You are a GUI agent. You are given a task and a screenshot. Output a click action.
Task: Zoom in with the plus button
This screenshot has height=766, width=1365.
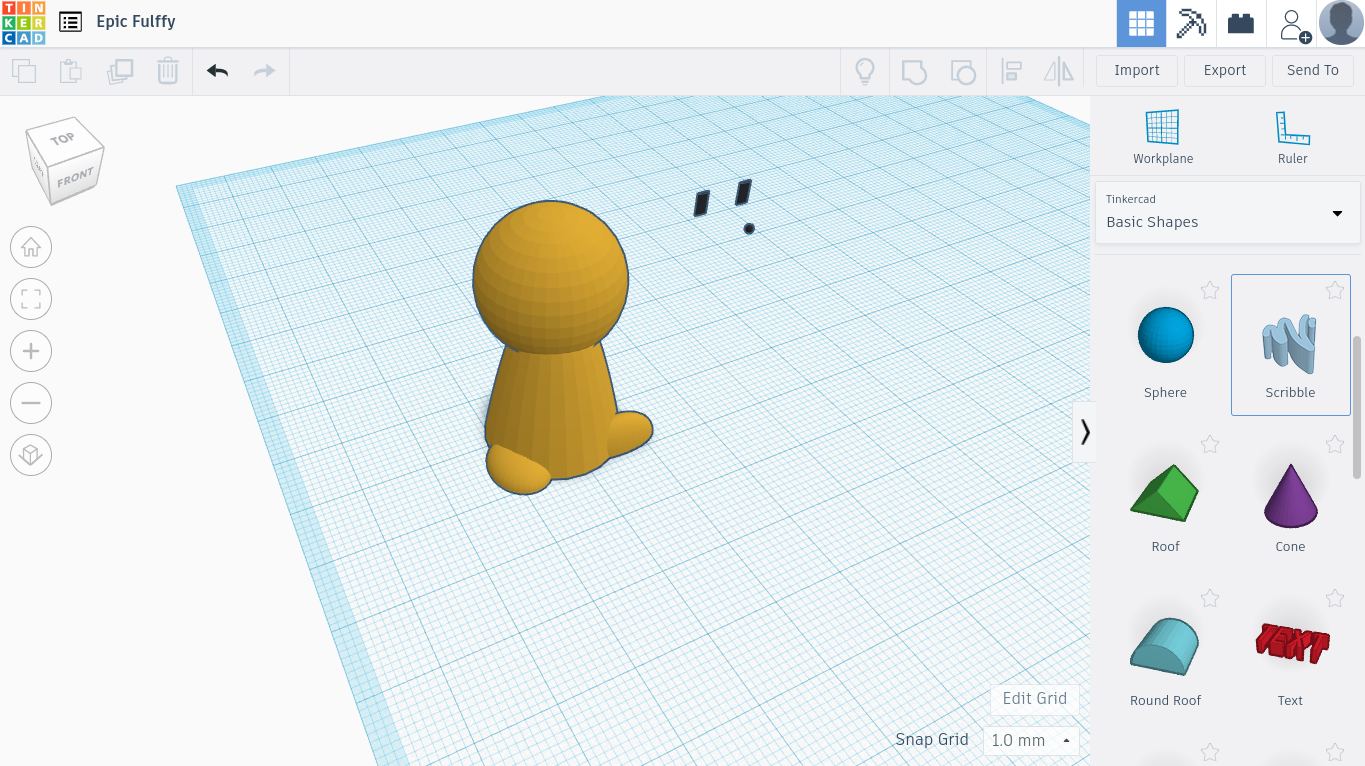coord(31,351)
